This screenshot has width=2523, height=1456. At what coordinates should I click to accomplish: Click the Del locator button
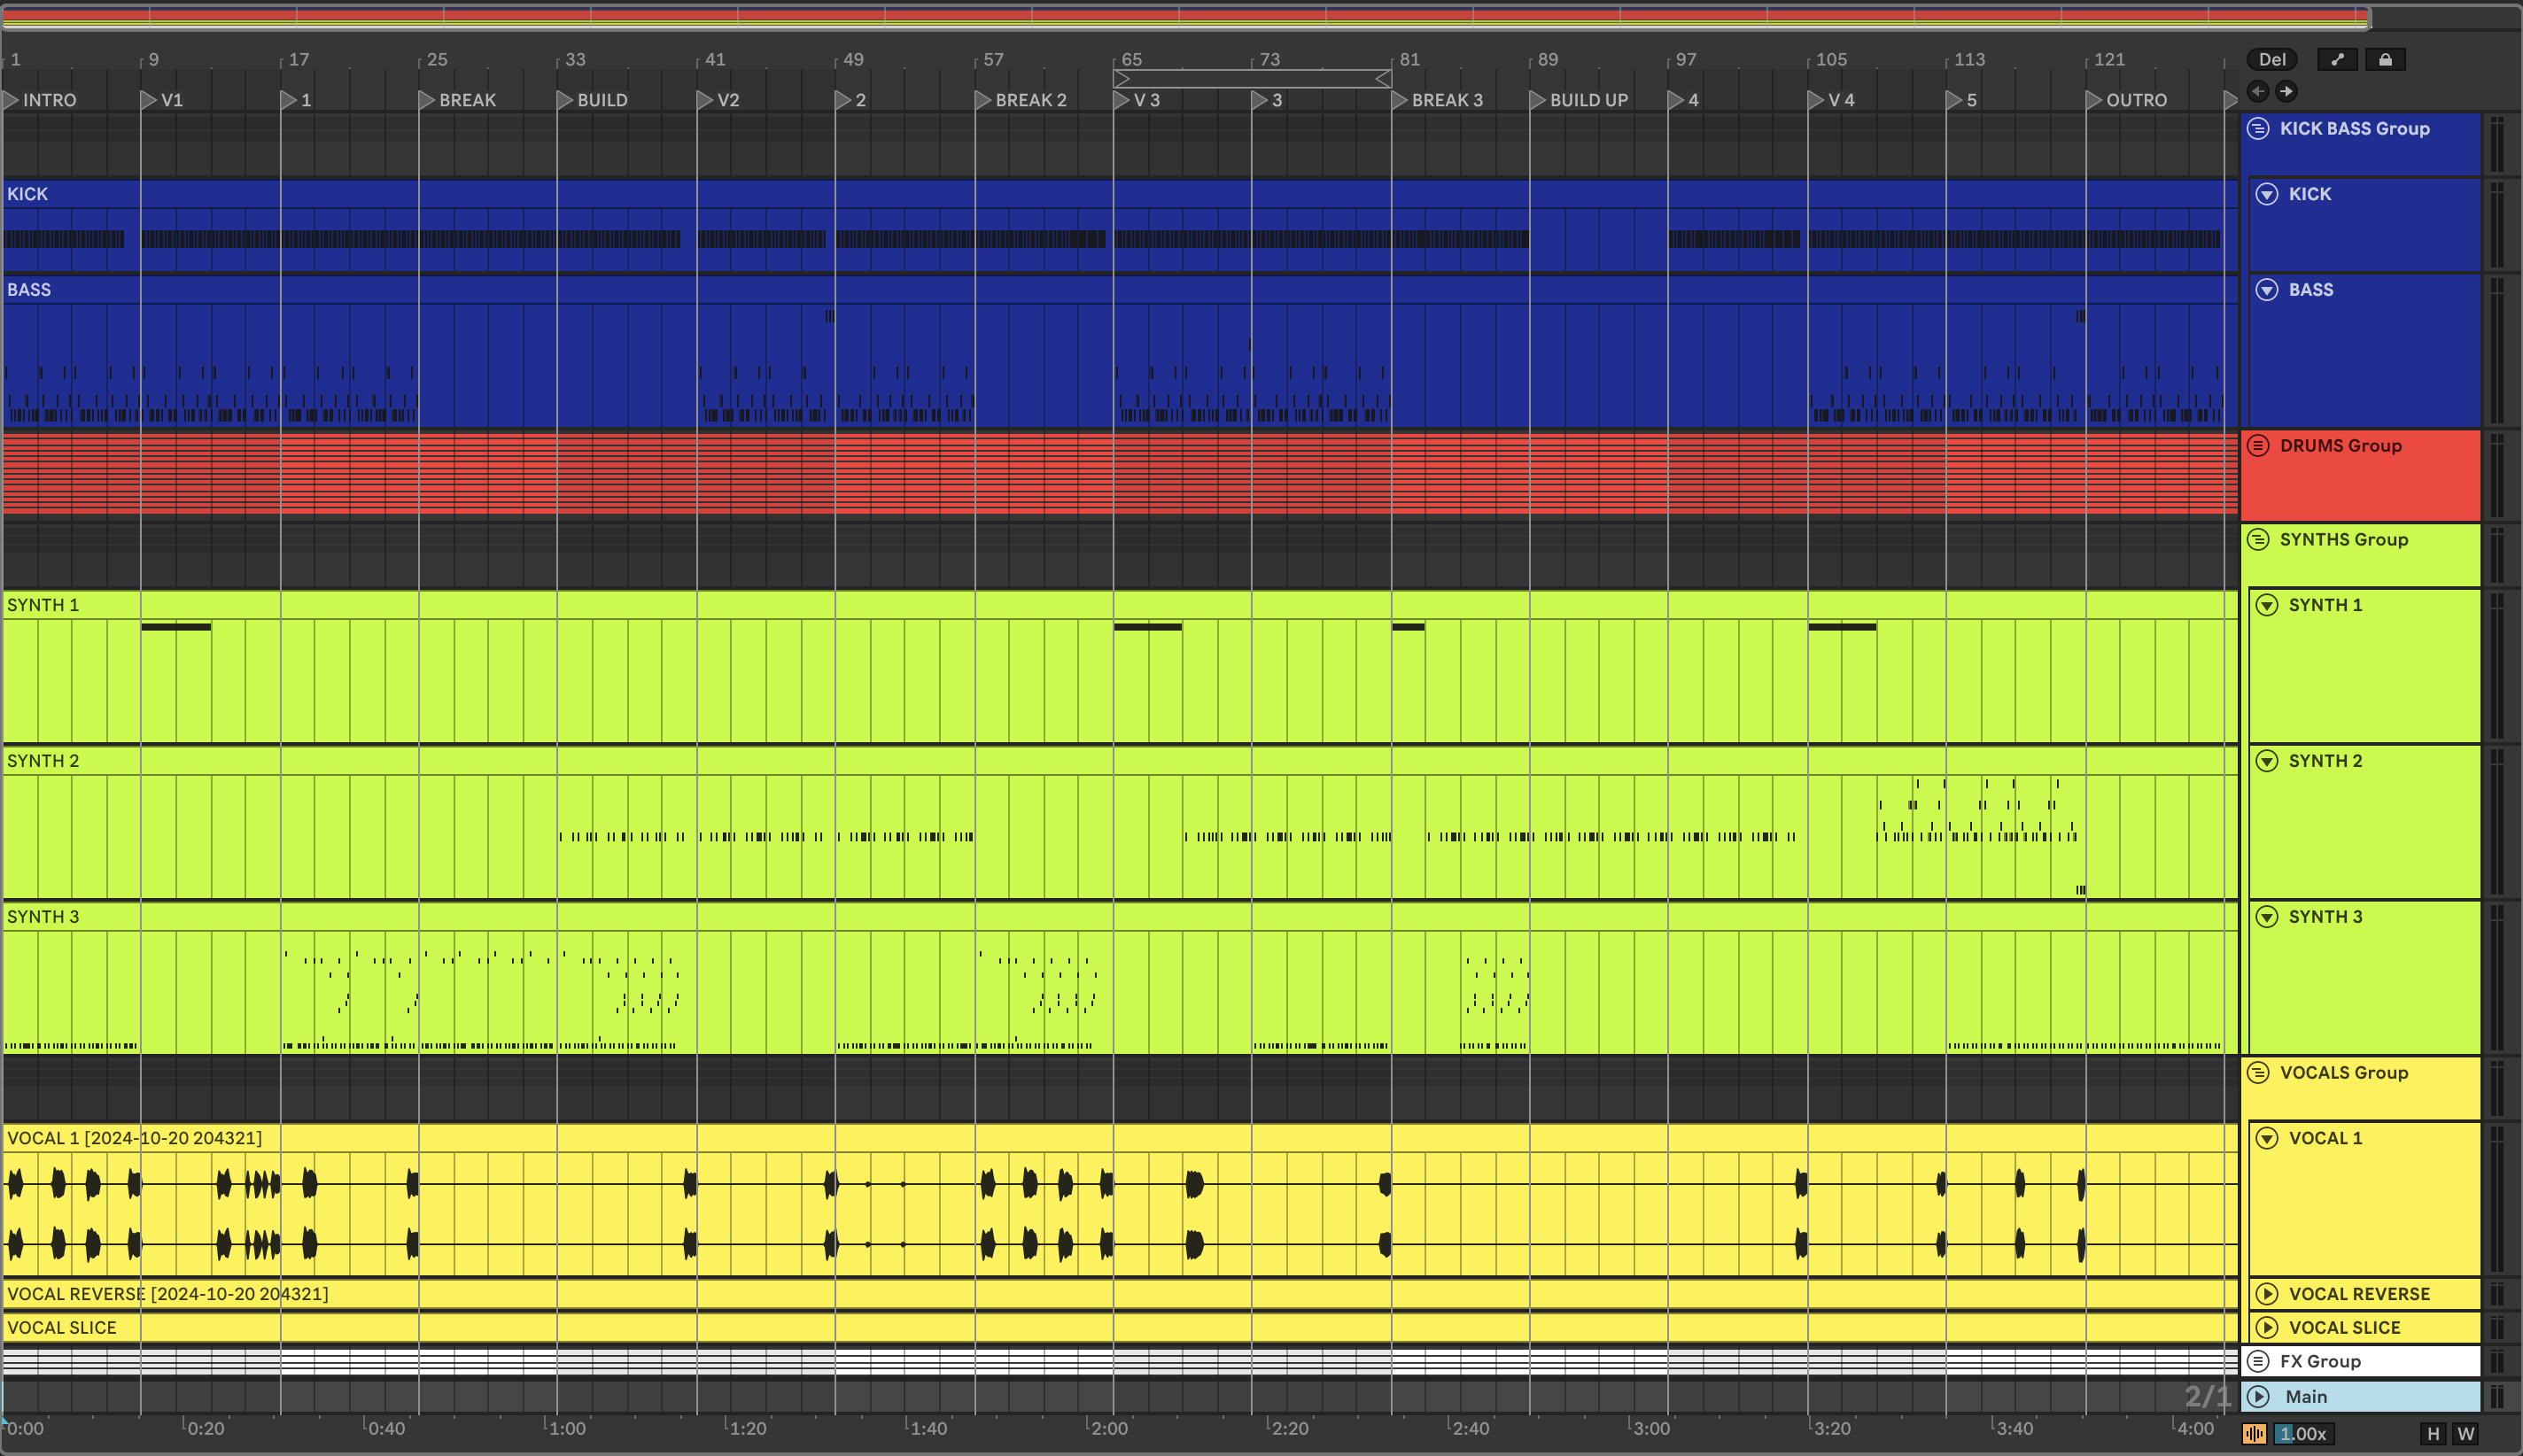2271,60
